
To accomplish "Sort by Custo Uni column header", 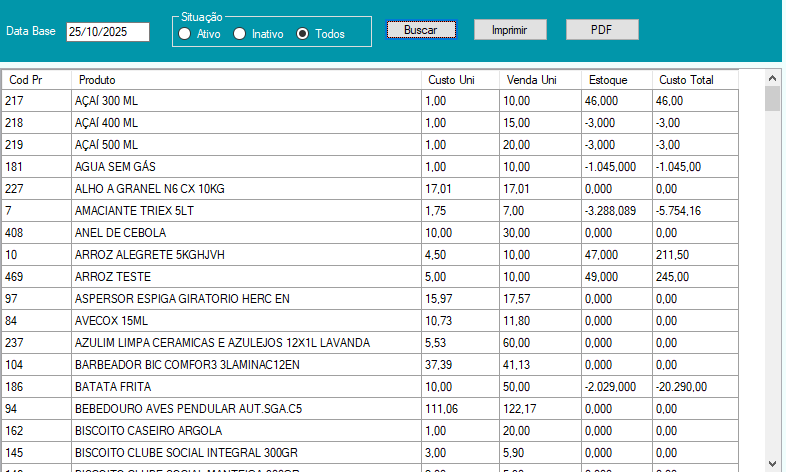I will click(450, 79).
